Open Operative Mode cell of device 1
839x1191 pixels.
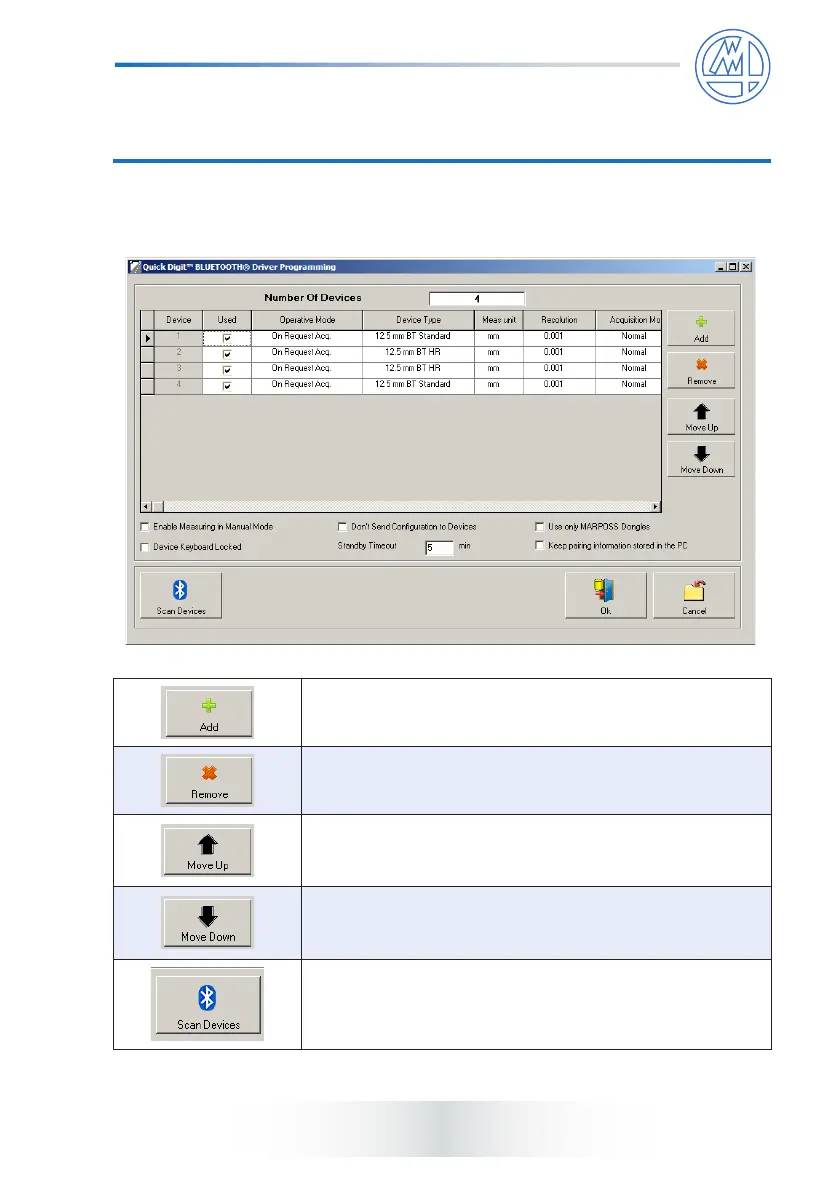307,336
